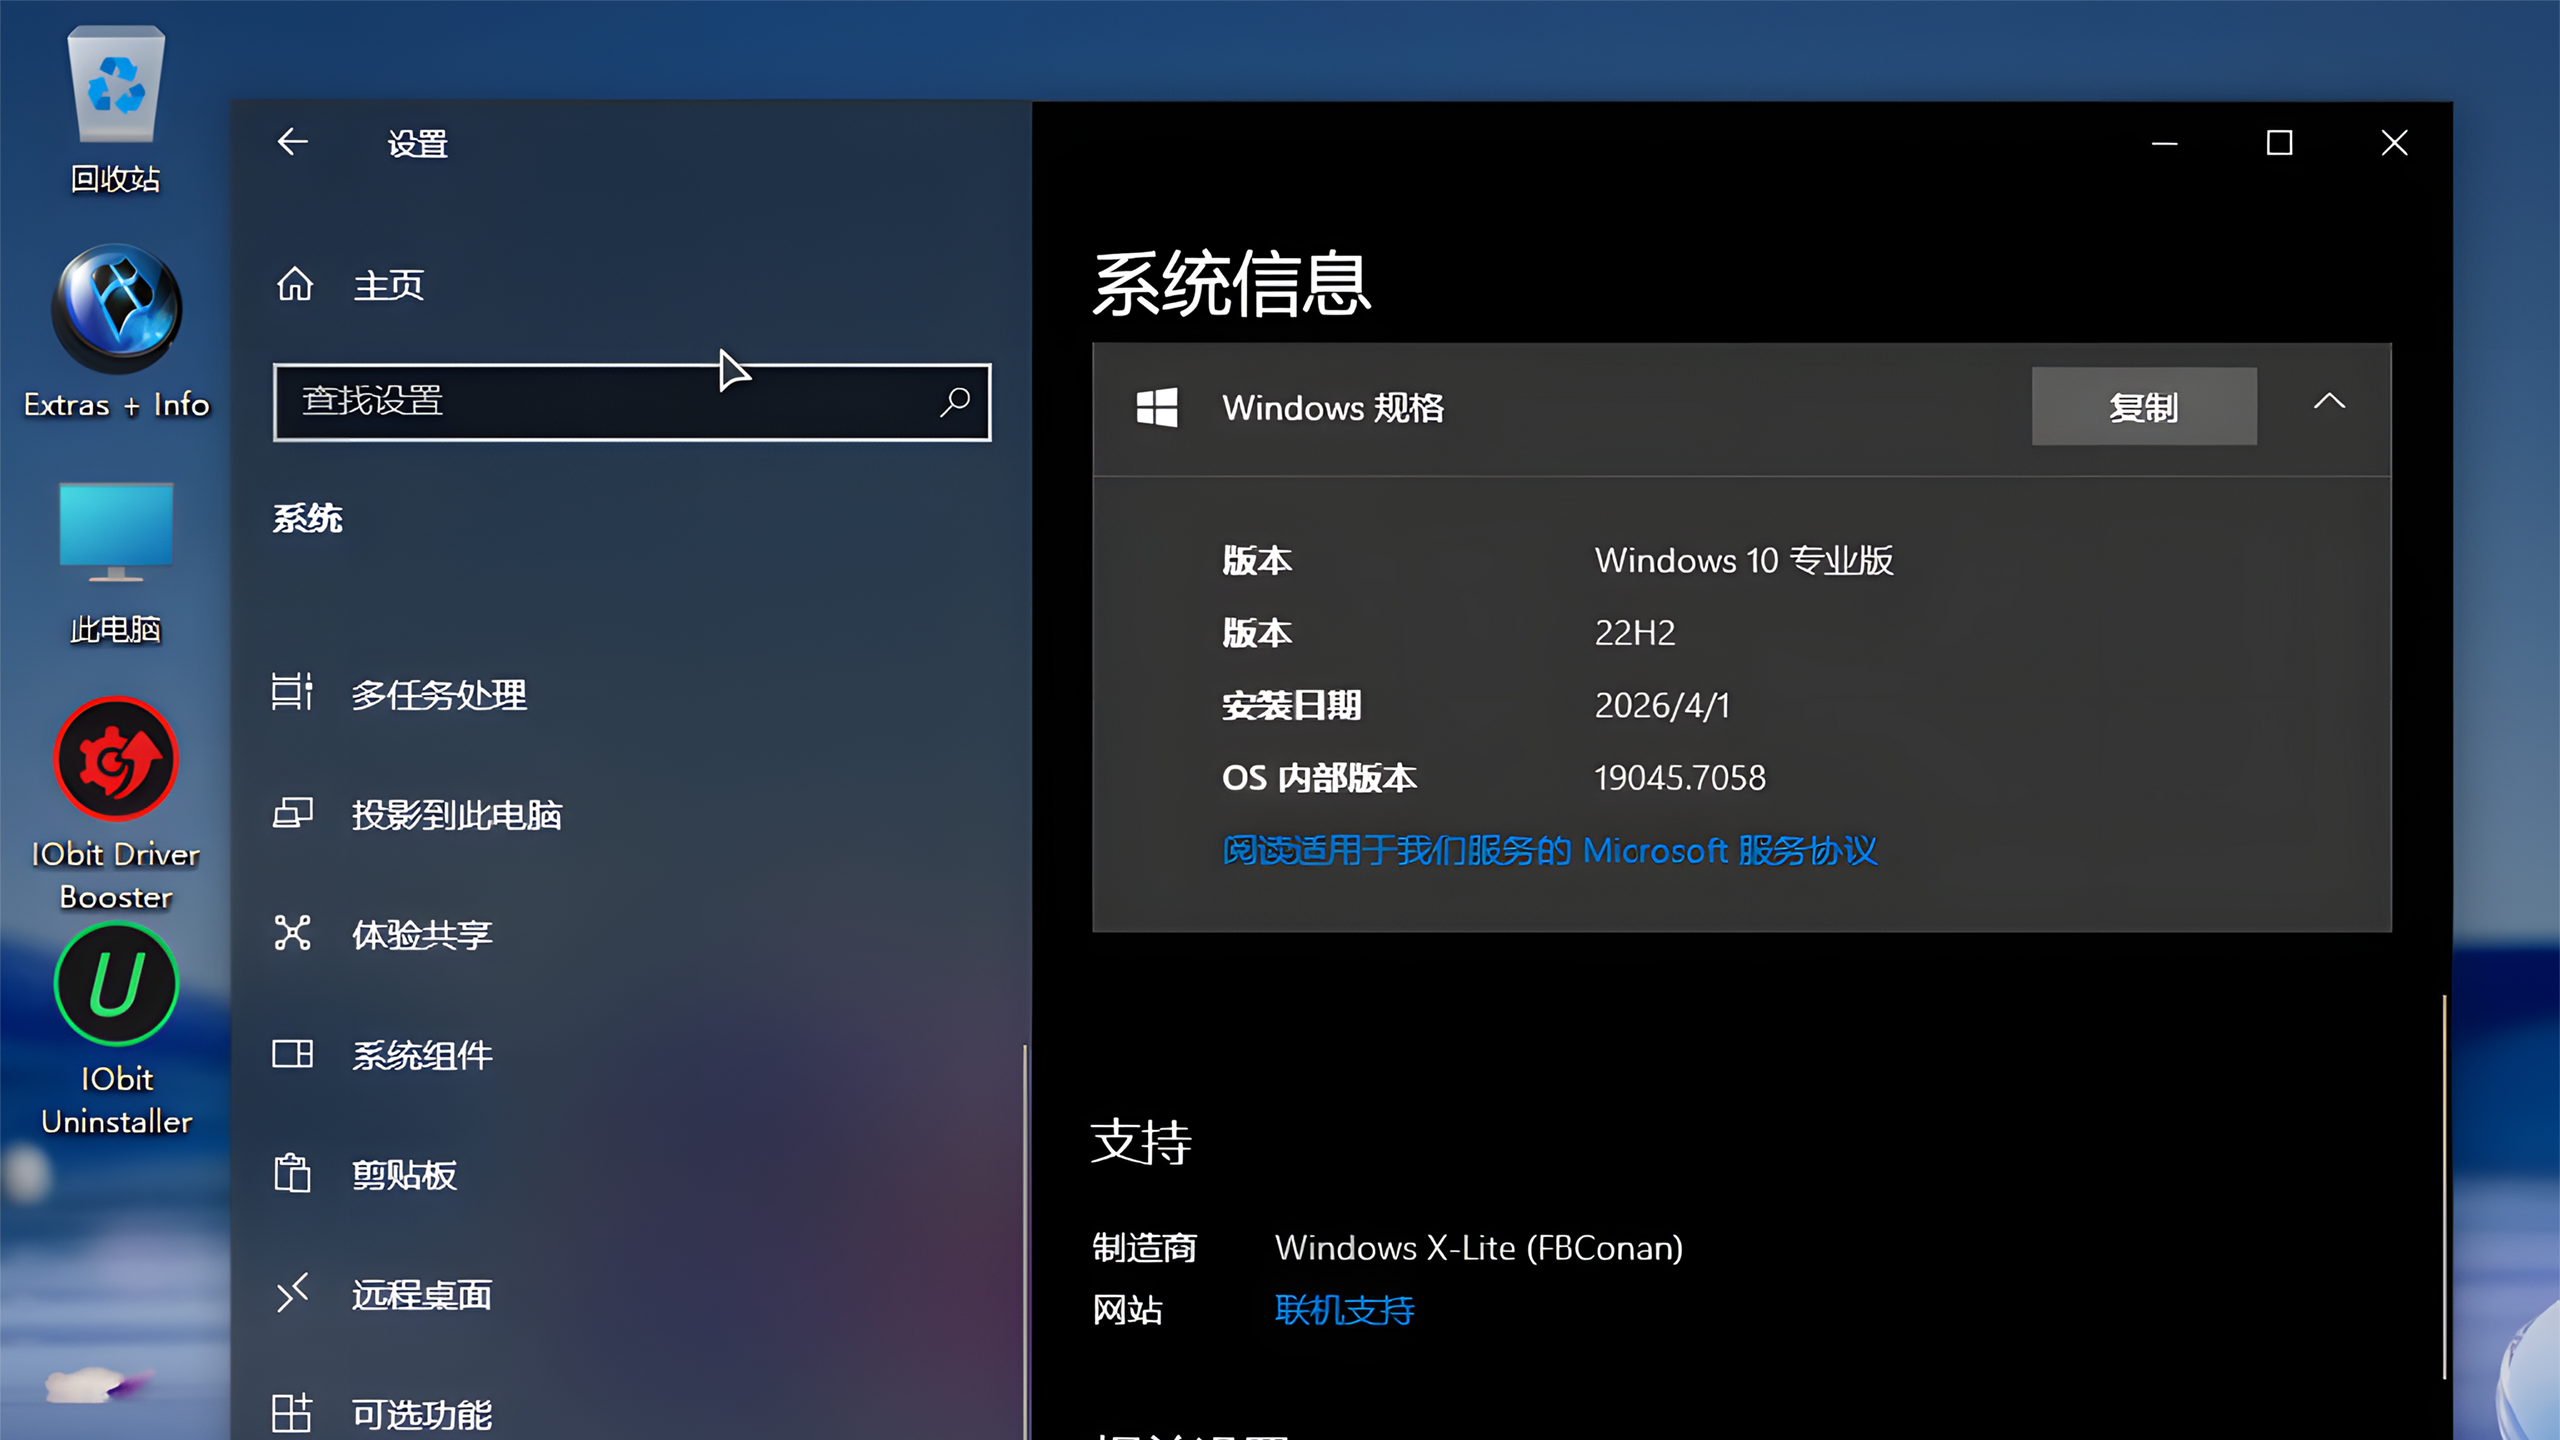Click the Windows X-Lite (FBConan) manufacturer text
Screen dimensions: 2560x1440
pos(1479,1247)
